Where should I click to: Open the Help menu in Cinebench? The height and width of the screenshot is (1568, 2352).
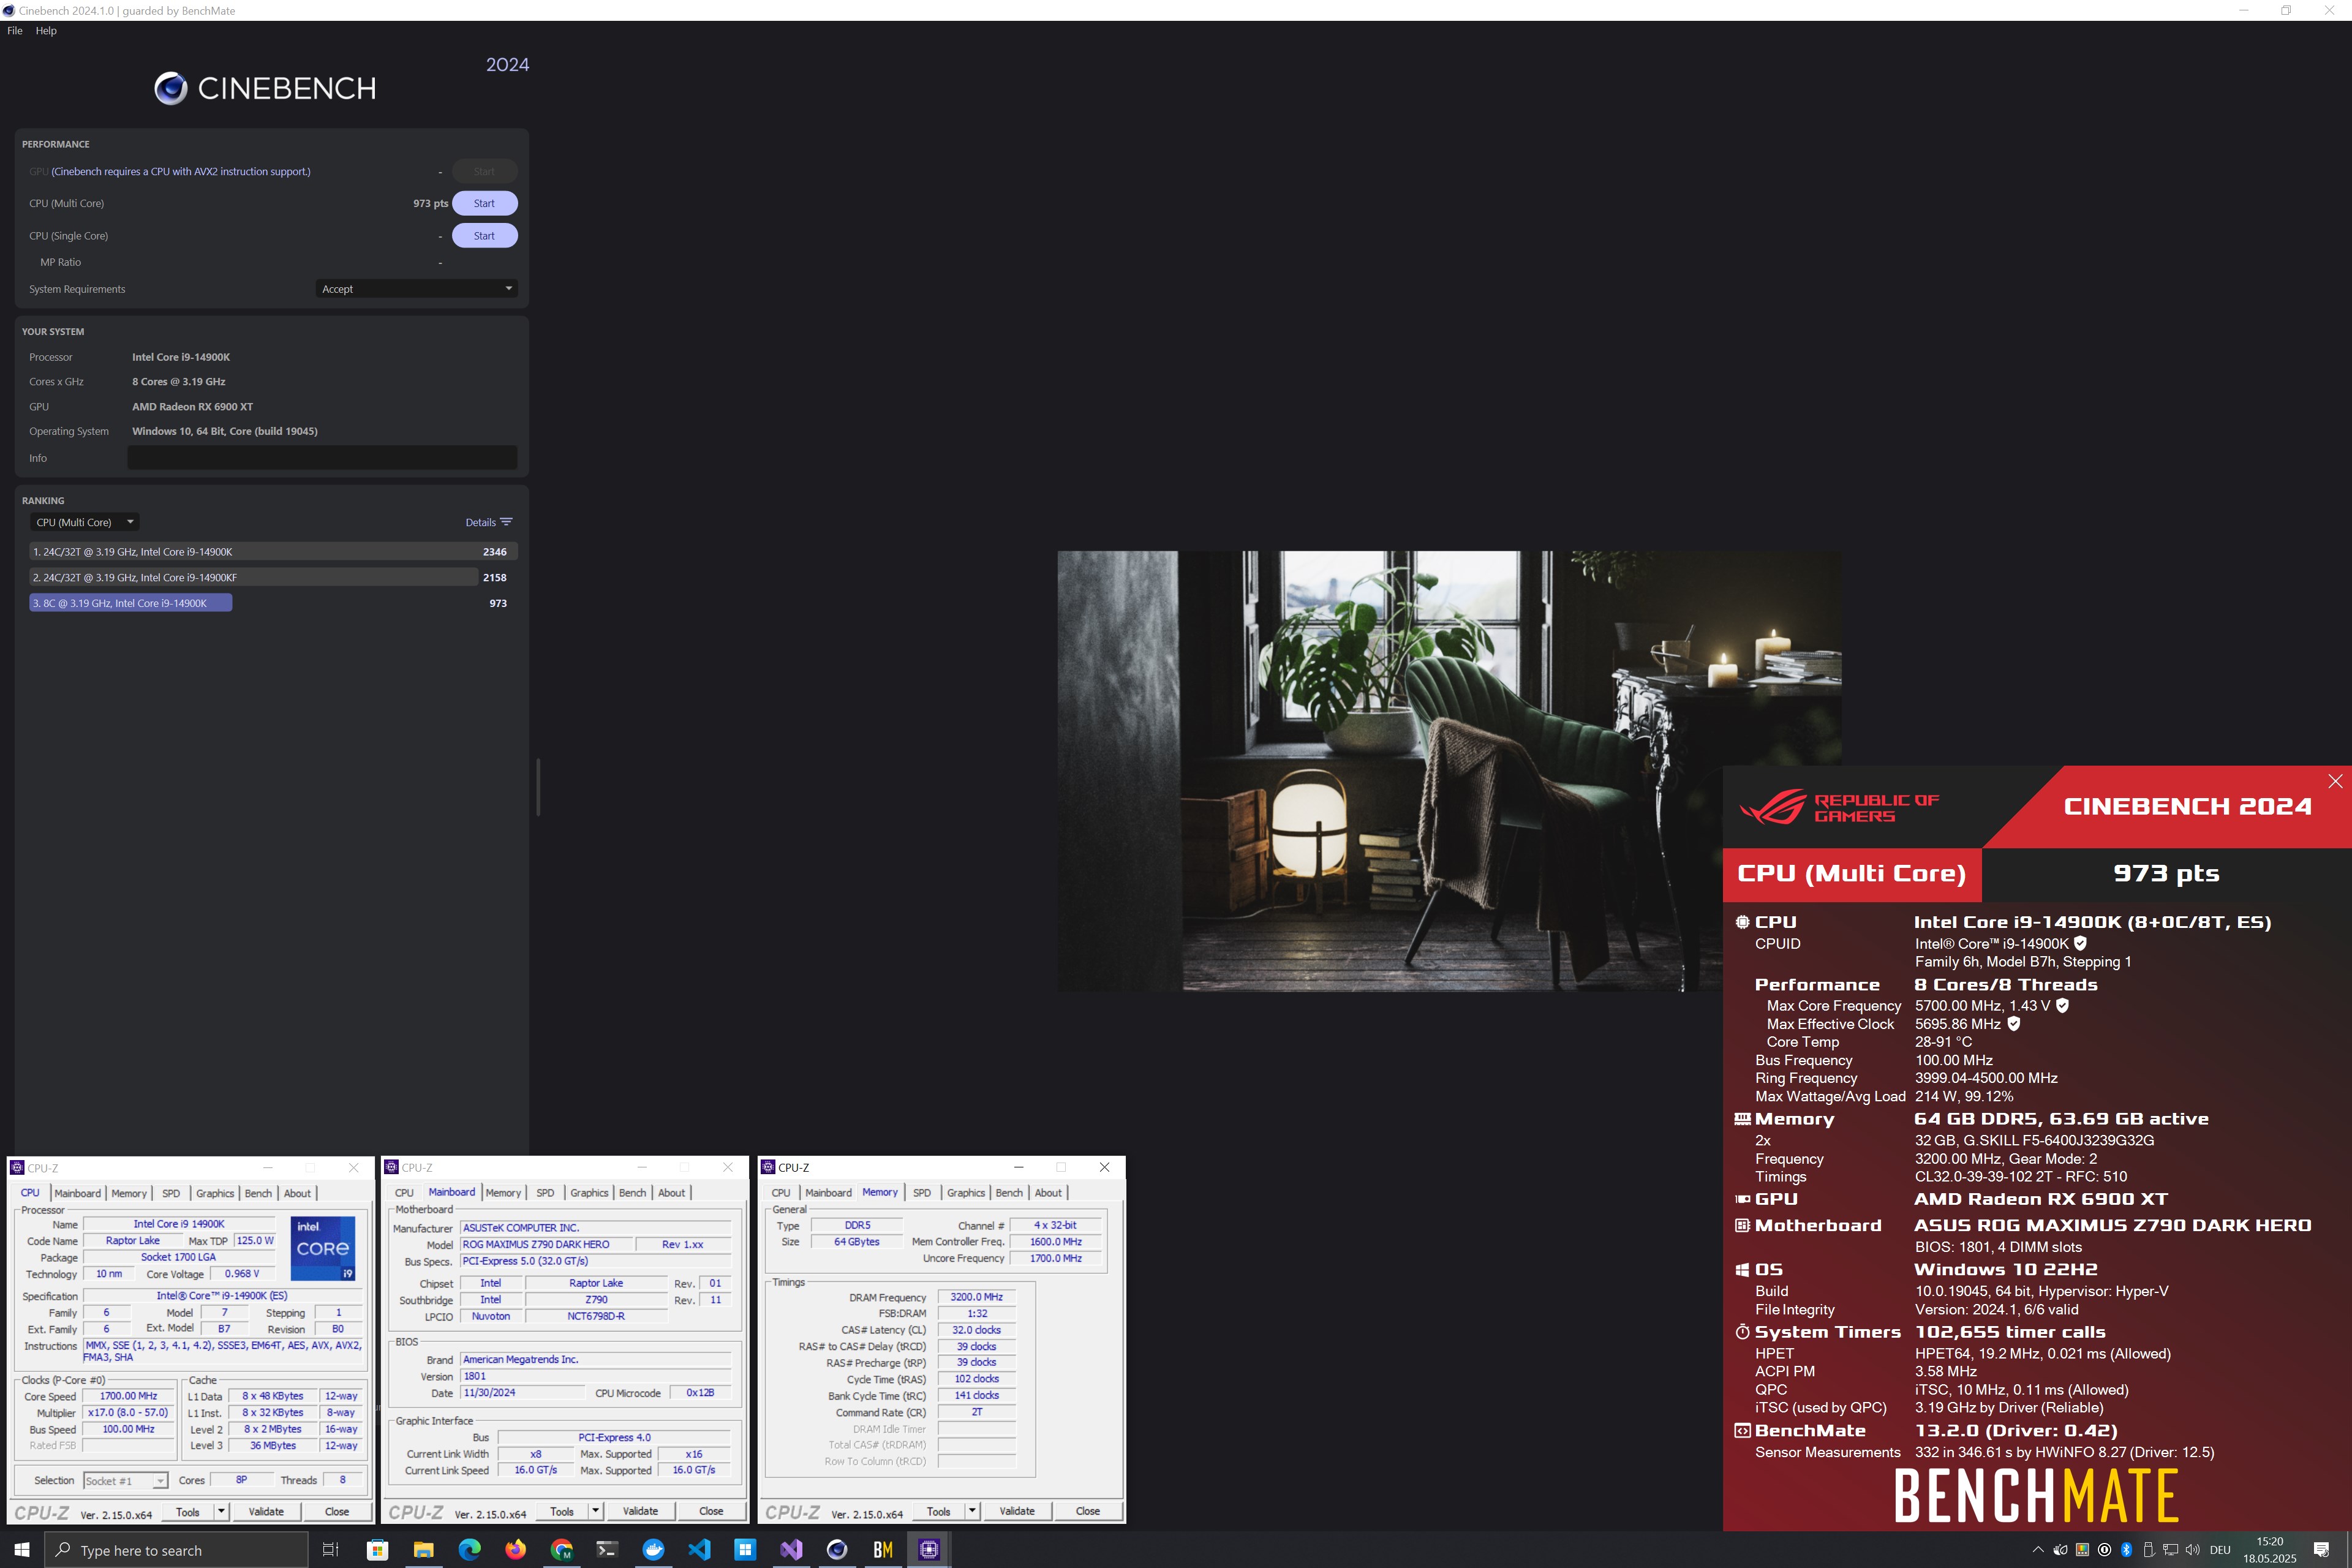[46, 31]
